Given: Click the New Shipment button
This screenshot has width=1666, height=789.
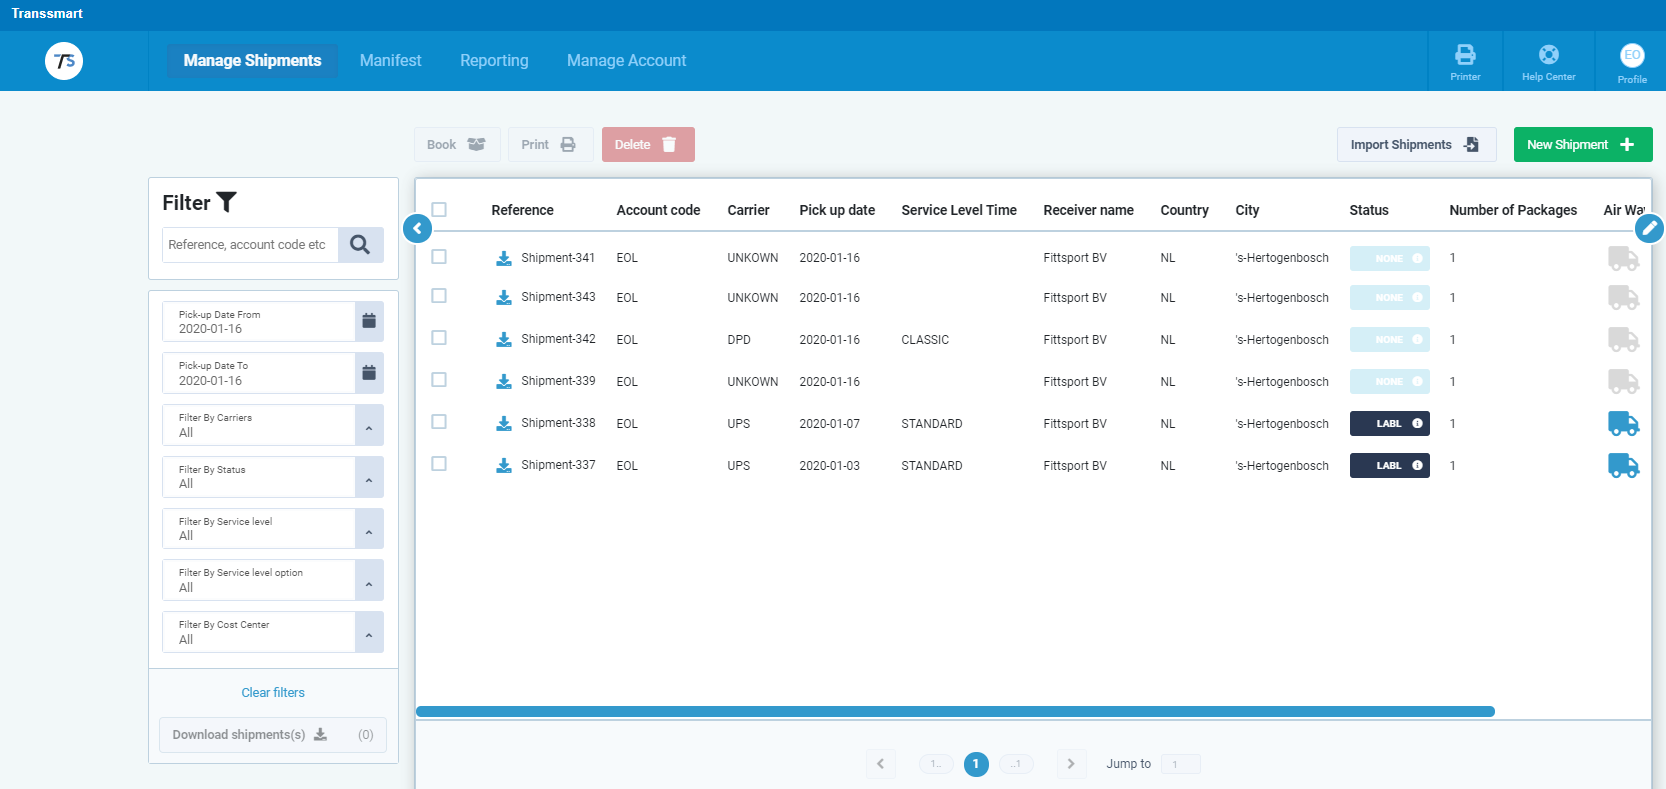Looking at the screenshot, I should (x=1582, y=145).
